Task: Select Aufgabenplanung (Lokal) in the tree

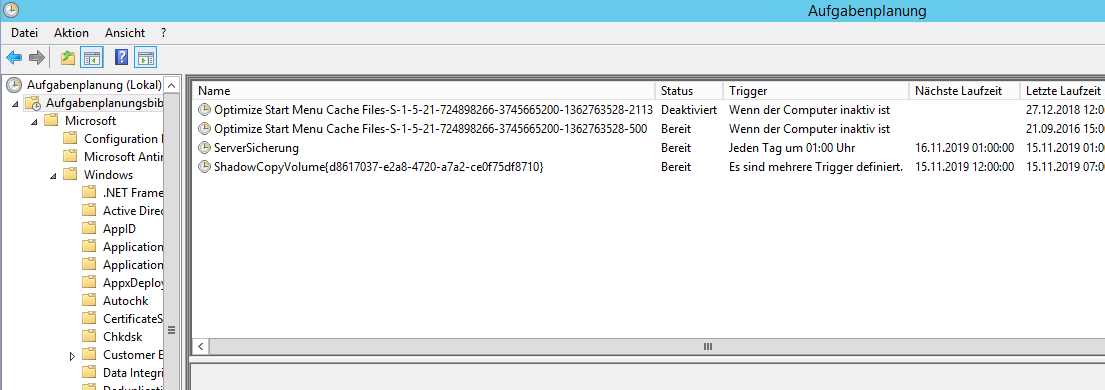Action: tap(94, 85)
